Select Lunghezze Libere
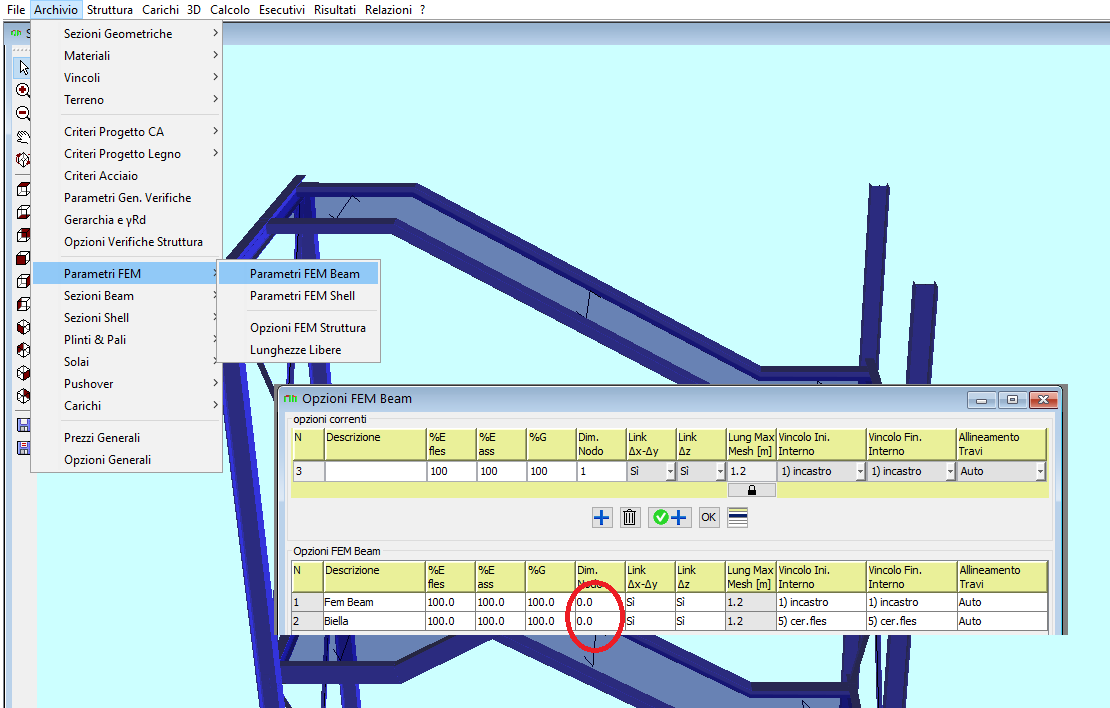The height and width of the screenshot is (708, 1110). pyautogui.click(x=299, y=350)
